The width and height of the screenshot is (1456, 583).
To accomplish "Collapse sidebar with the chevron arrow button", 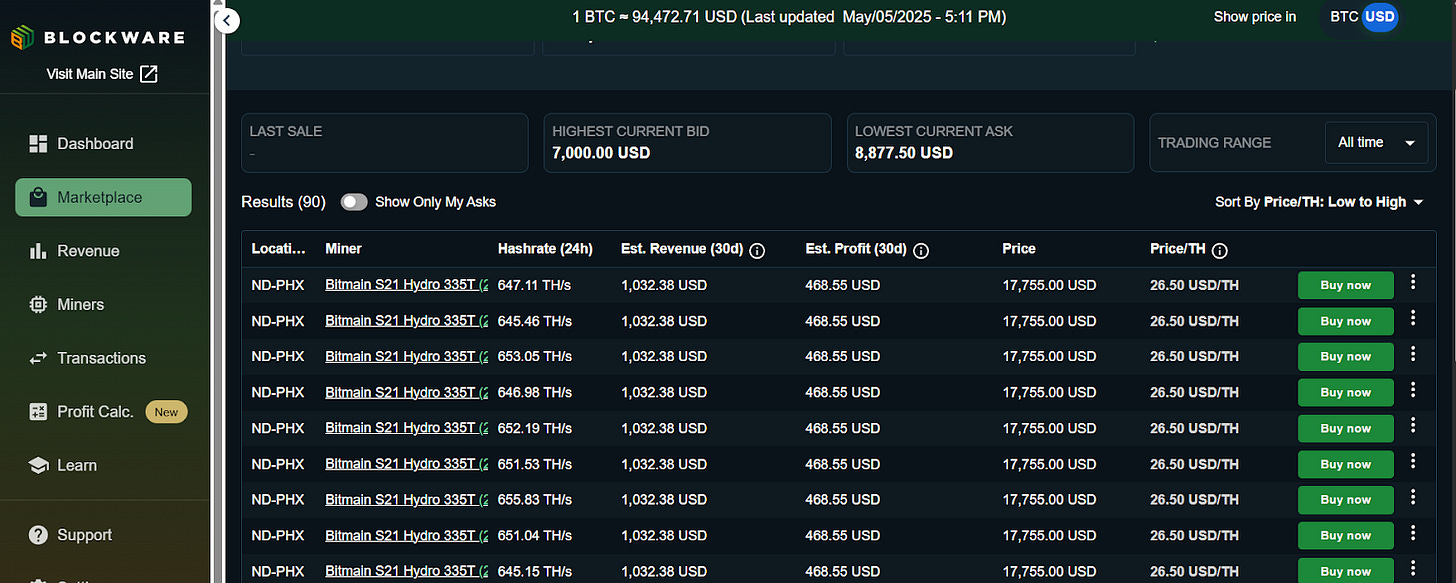I will (227, 20).
